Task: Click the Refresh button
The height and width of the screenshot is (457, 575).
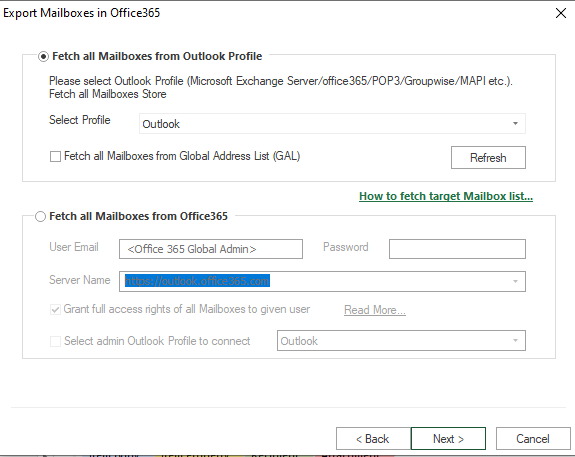Action: click(488, 158)
